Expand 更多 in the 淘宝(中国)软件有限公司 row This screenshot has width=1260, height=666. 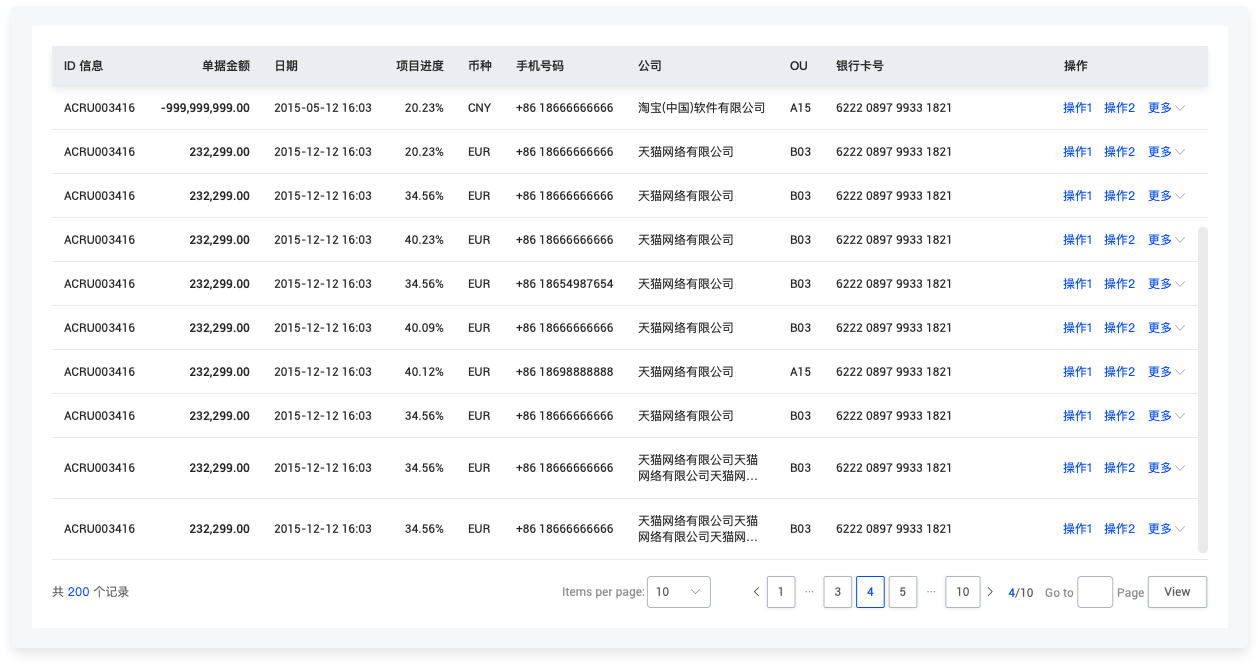click(x=1166, y=108)
